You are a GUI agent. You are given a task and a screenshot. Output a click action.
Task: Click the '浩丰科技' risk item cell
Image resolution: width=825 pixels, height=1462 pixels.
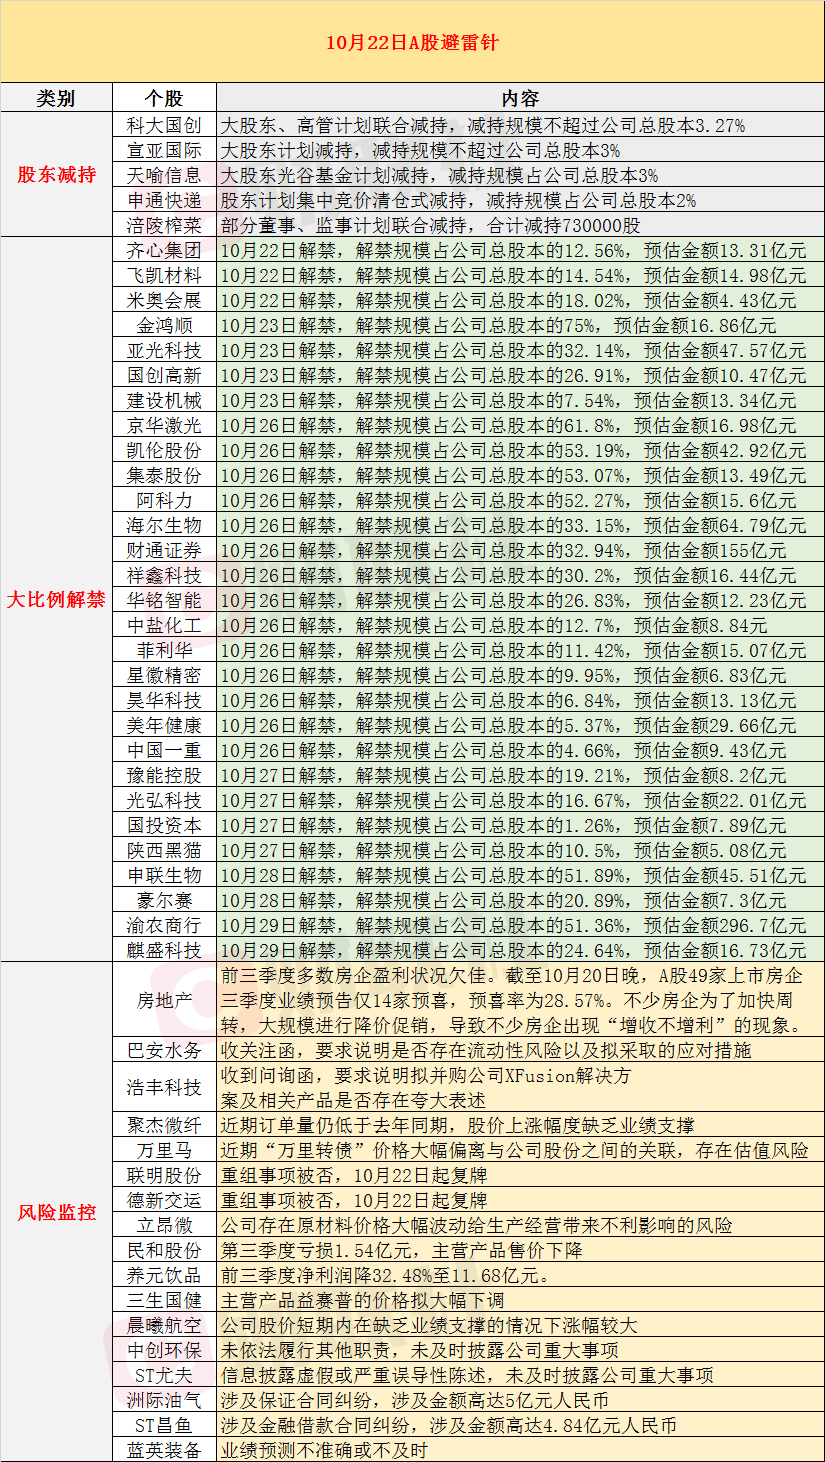164,1087
